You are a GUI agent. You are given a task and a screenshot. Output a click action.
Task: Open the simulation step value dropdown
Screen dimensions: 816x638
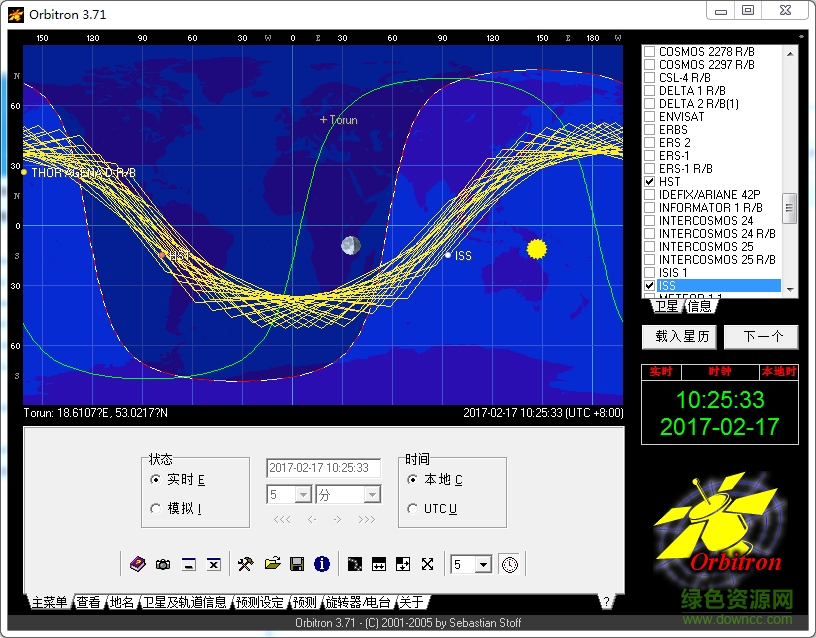point(288,494)
